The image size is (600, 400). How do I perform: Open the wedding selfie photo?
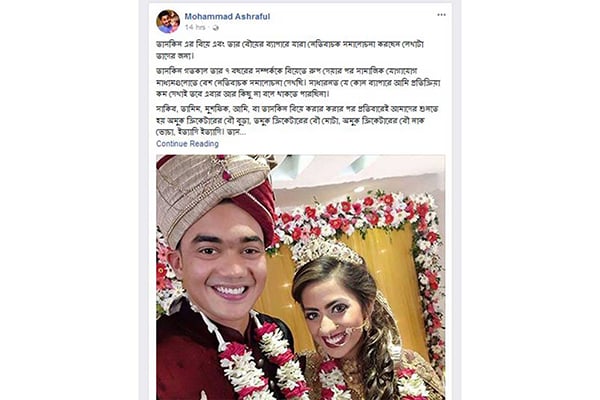(301, 277)
